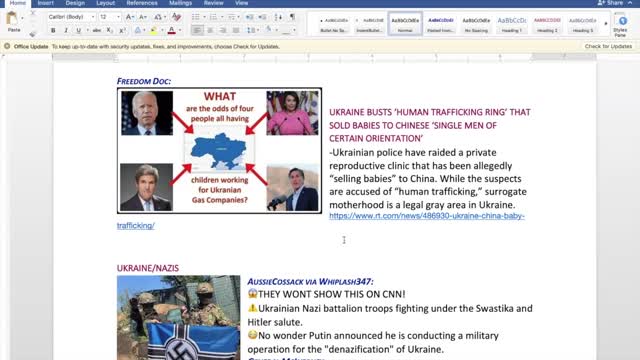The height and width of the screenshot is (360, 640).
Task: Click the Numbering list icon
Action: [213, 17]
